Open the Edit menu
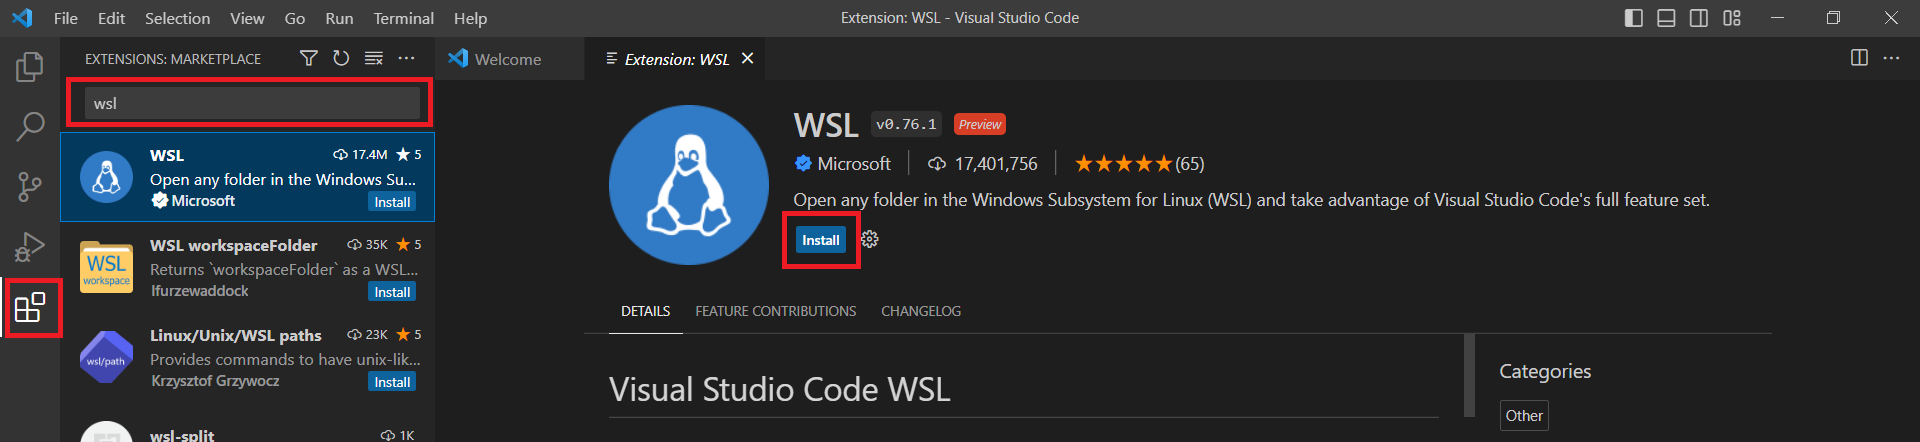 click(111, 18)
